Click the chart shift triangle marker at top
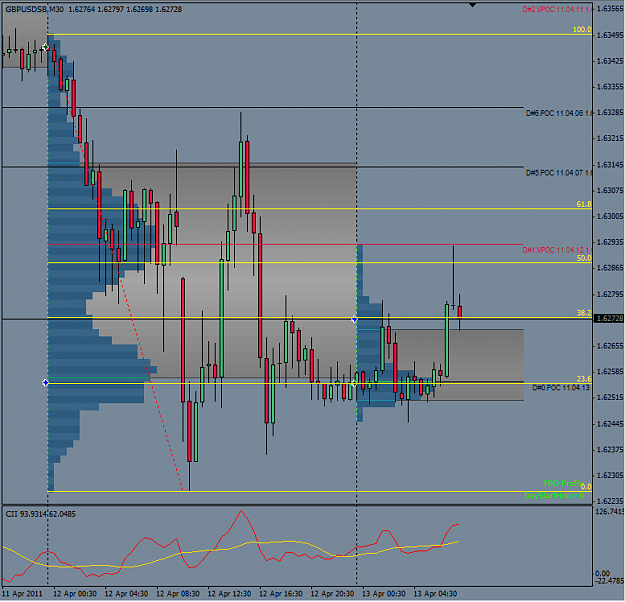Image resolution: width=625 pixels, height=602 pixels. tap(472, 5)
